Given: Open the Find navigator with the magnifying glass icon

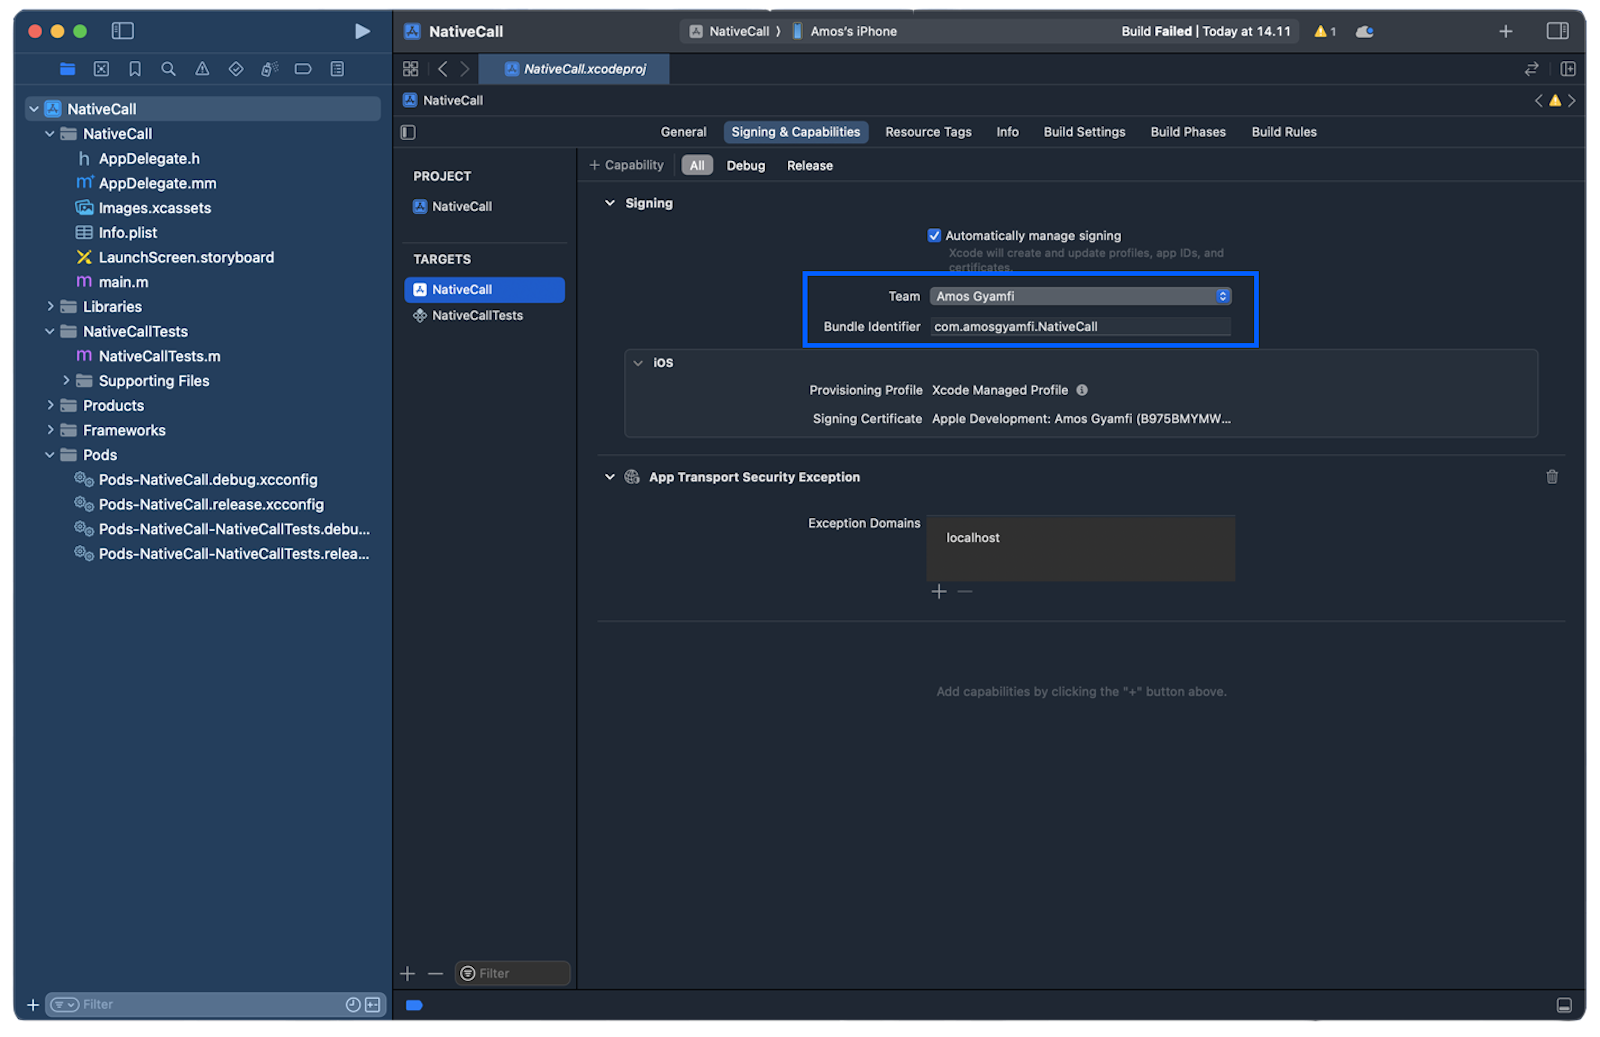Looking at the screenshot, I should point(168,69).
